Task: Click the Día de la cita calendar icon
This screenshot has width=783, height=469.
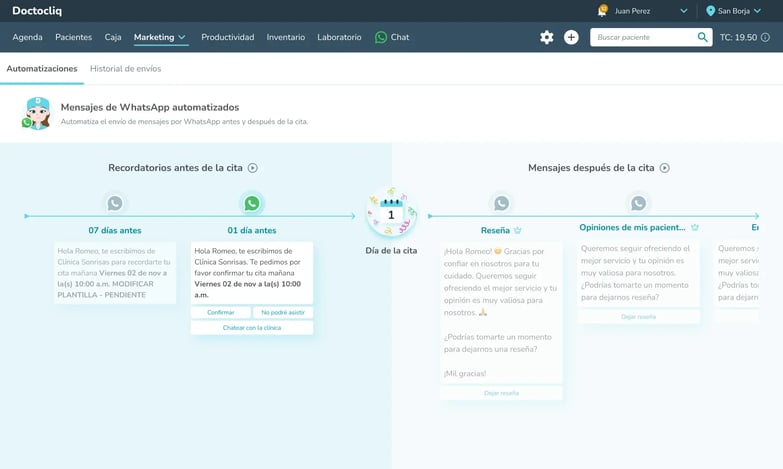Action: (391, 213)
